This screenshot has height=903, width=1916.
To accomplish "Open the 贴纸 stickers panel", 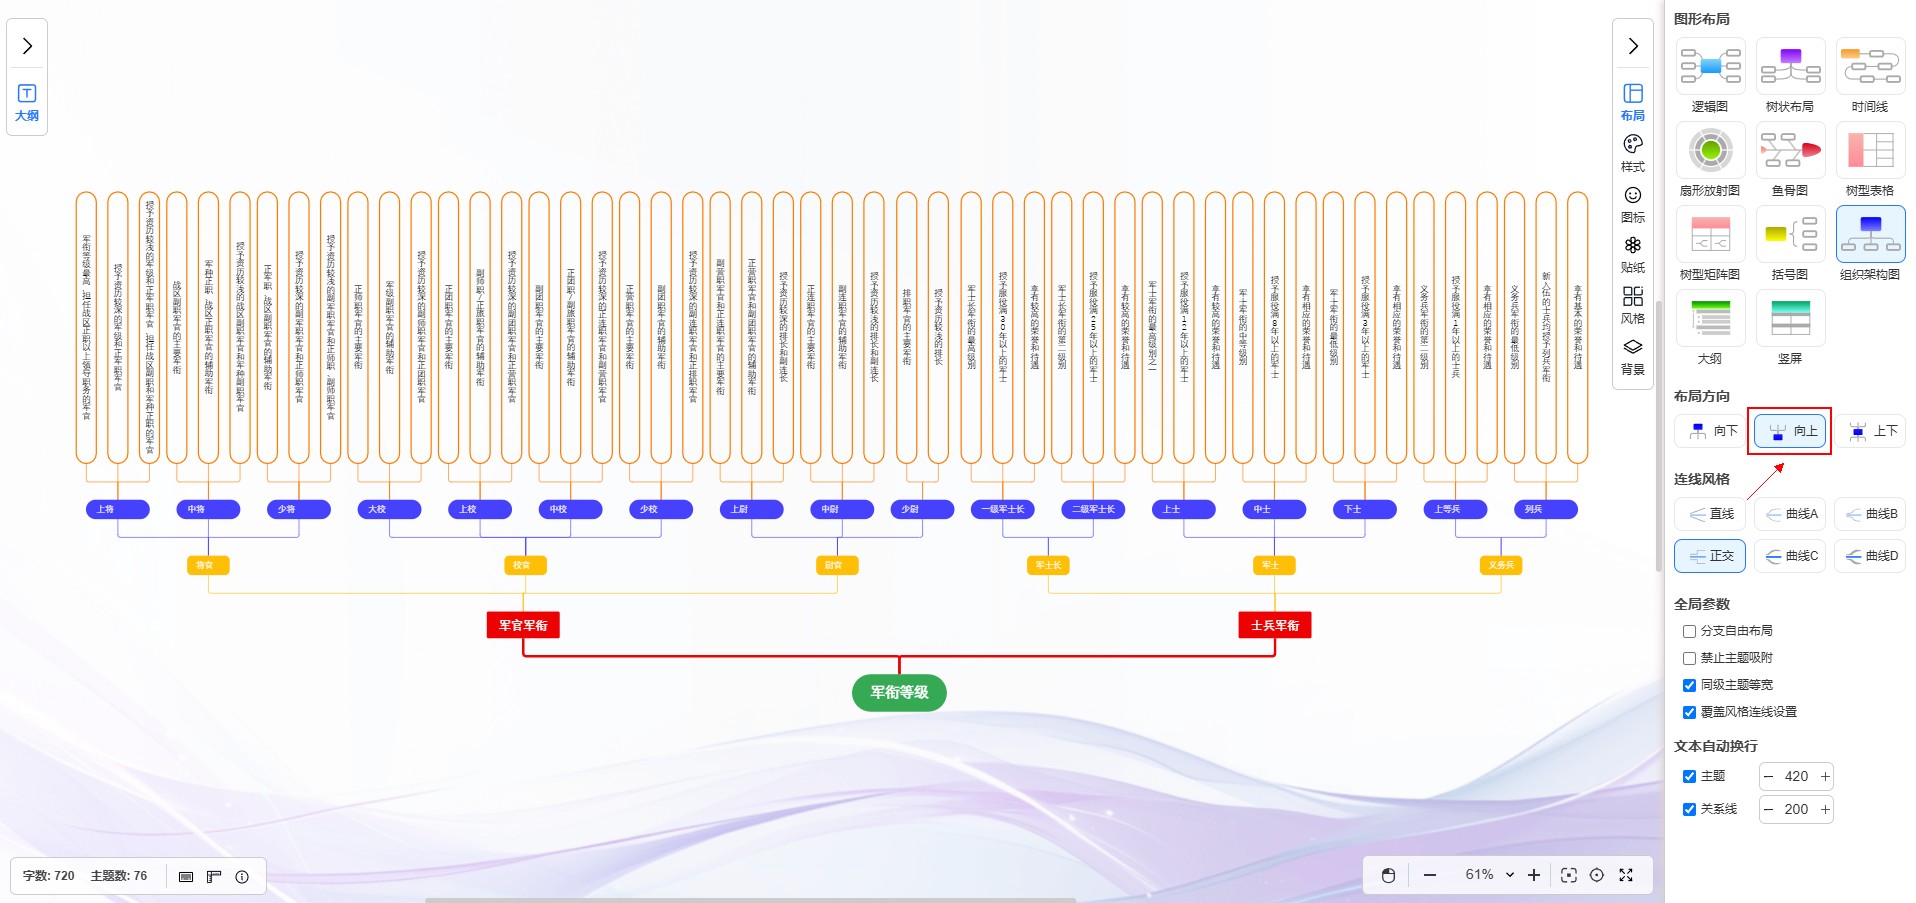I will coord(1632,254).
